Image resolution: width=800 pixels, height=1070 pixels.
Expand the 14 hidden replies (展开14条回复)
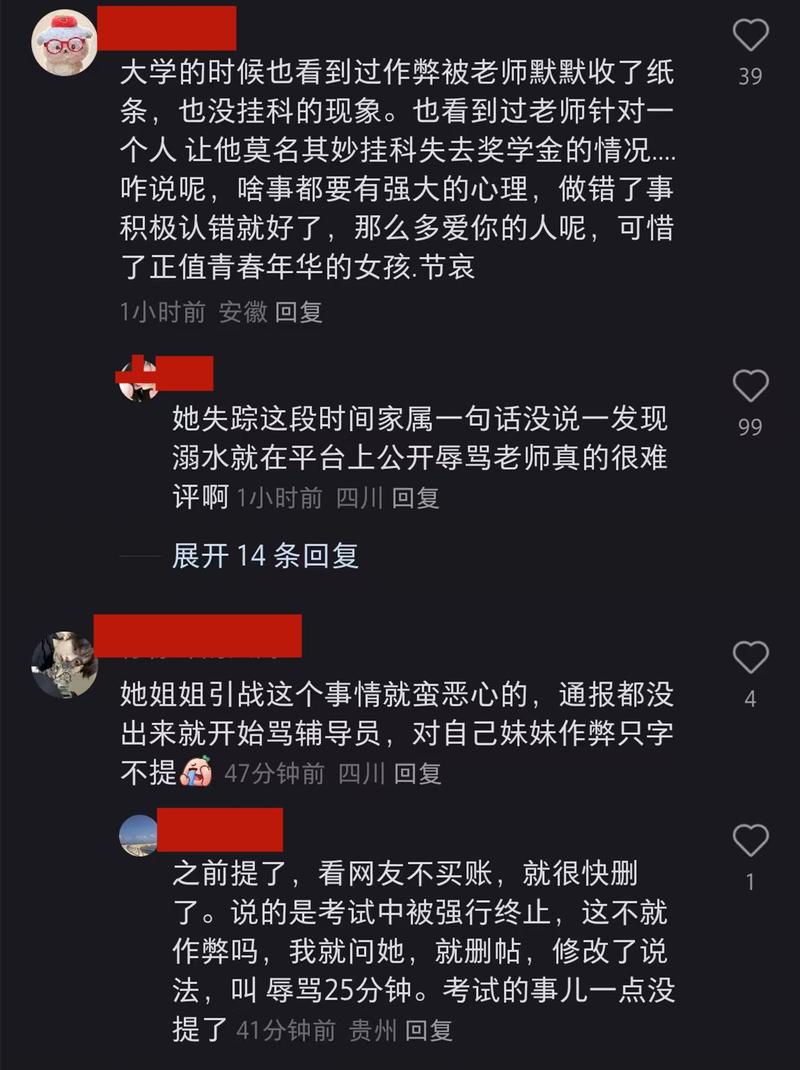pyautogui.click(x=266, y=555)
